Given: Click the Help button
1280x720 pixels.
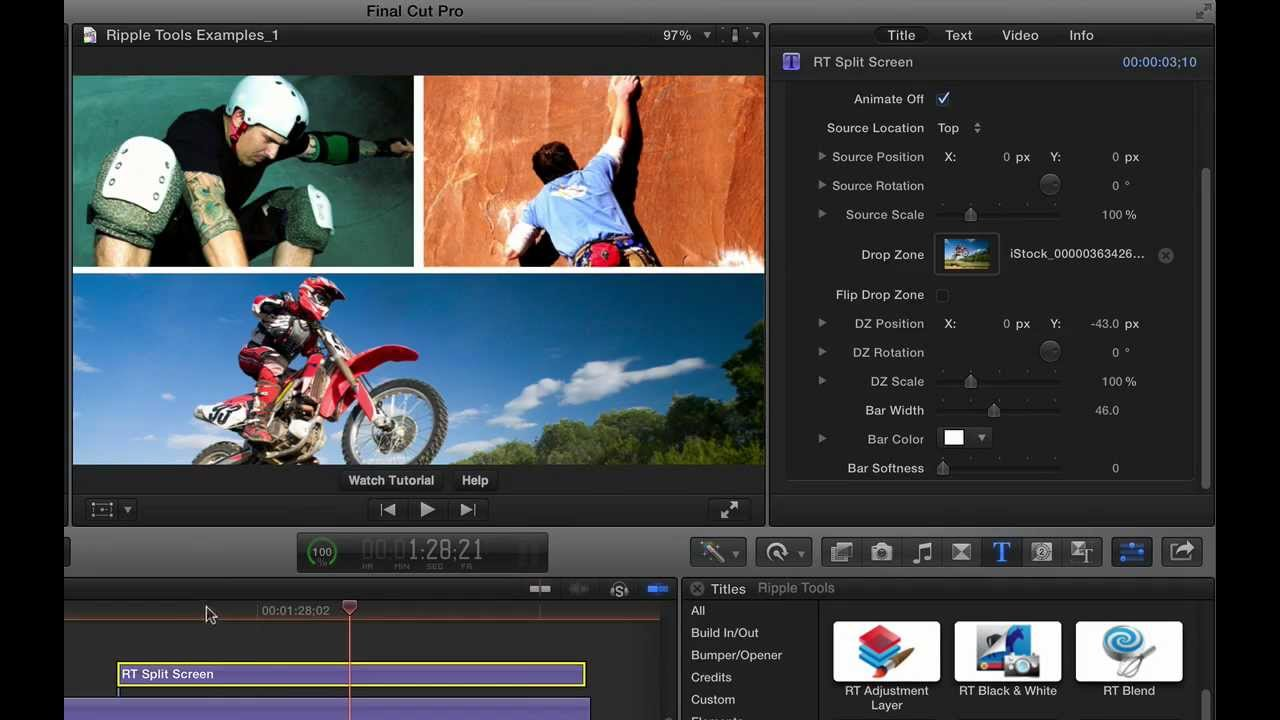Looking at the screenshot, I should click(x=475, y=480).
